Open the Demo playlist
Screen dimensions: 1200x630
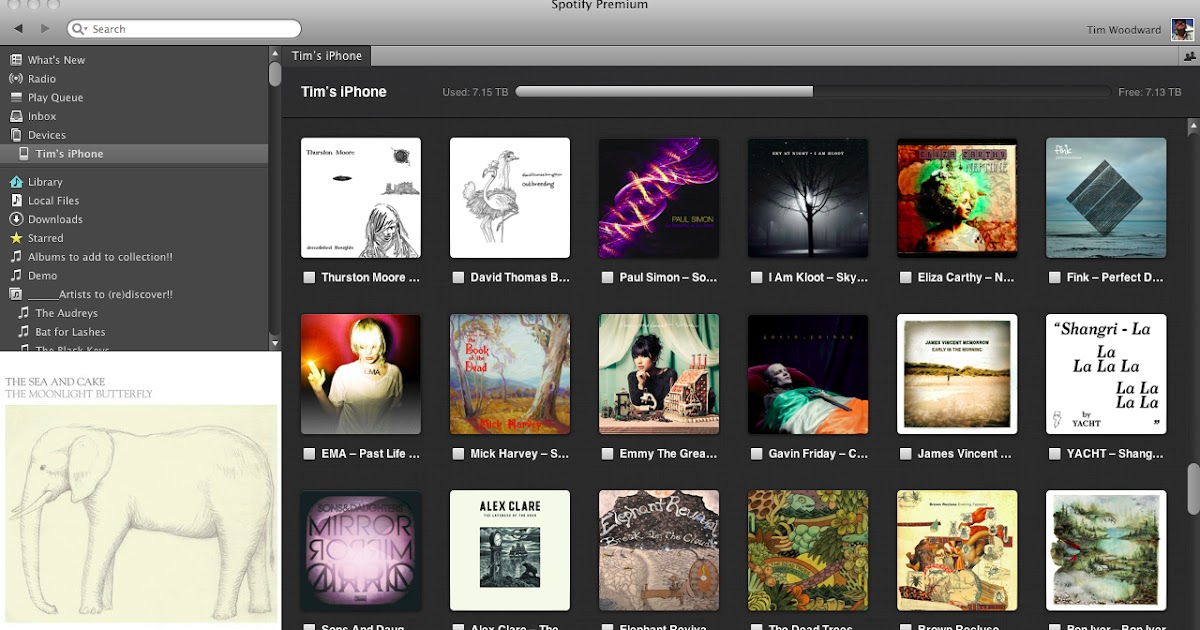(x=42, y=275)
